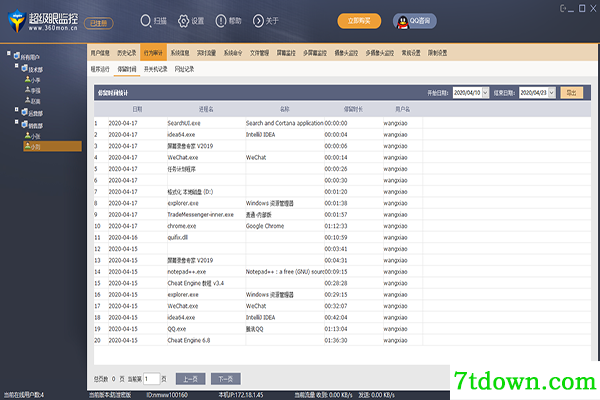Click the QQ penguin icon in QQ咨询

coord(402,22)
